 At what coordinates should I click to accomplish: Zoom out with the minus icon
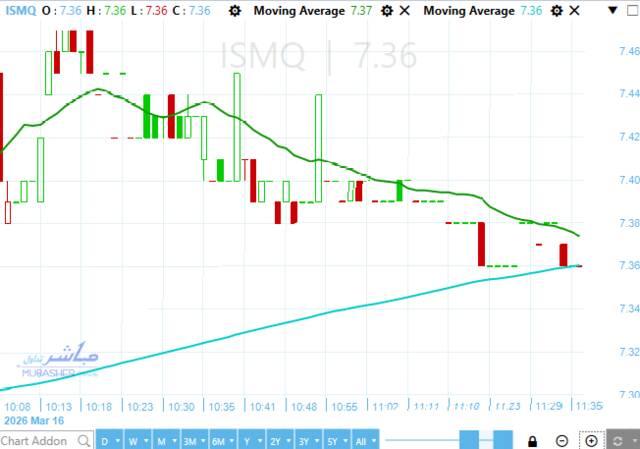coord(563,440)
